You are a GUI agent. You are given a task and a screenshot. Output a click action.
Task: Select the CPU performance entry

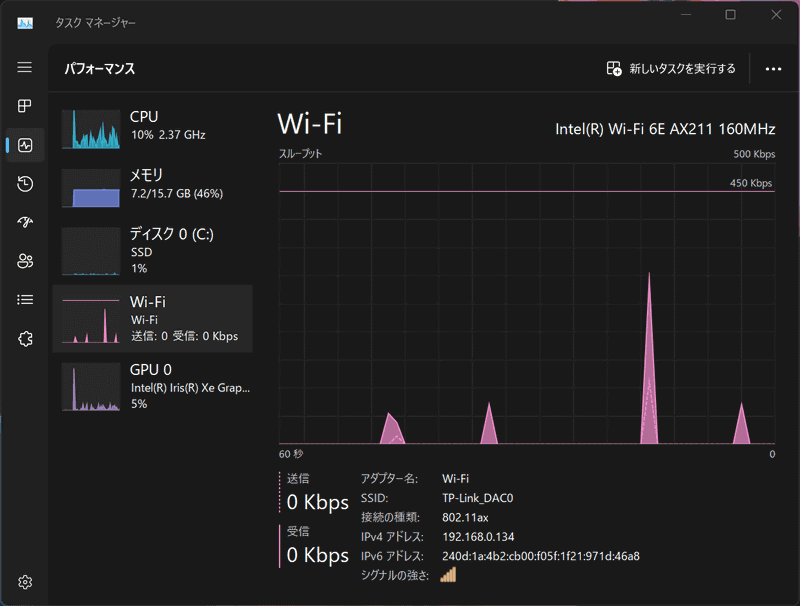[152, 127]
